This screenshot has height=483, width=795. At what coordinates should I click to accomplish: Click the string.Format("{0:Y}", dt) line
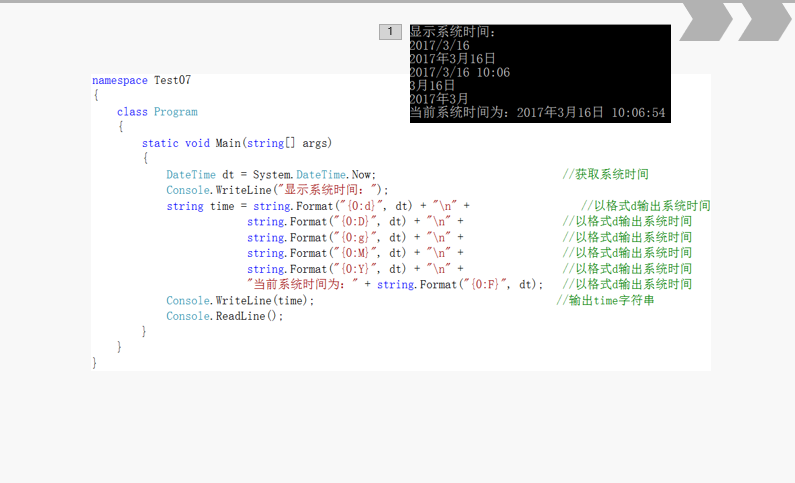coord(355,269)
